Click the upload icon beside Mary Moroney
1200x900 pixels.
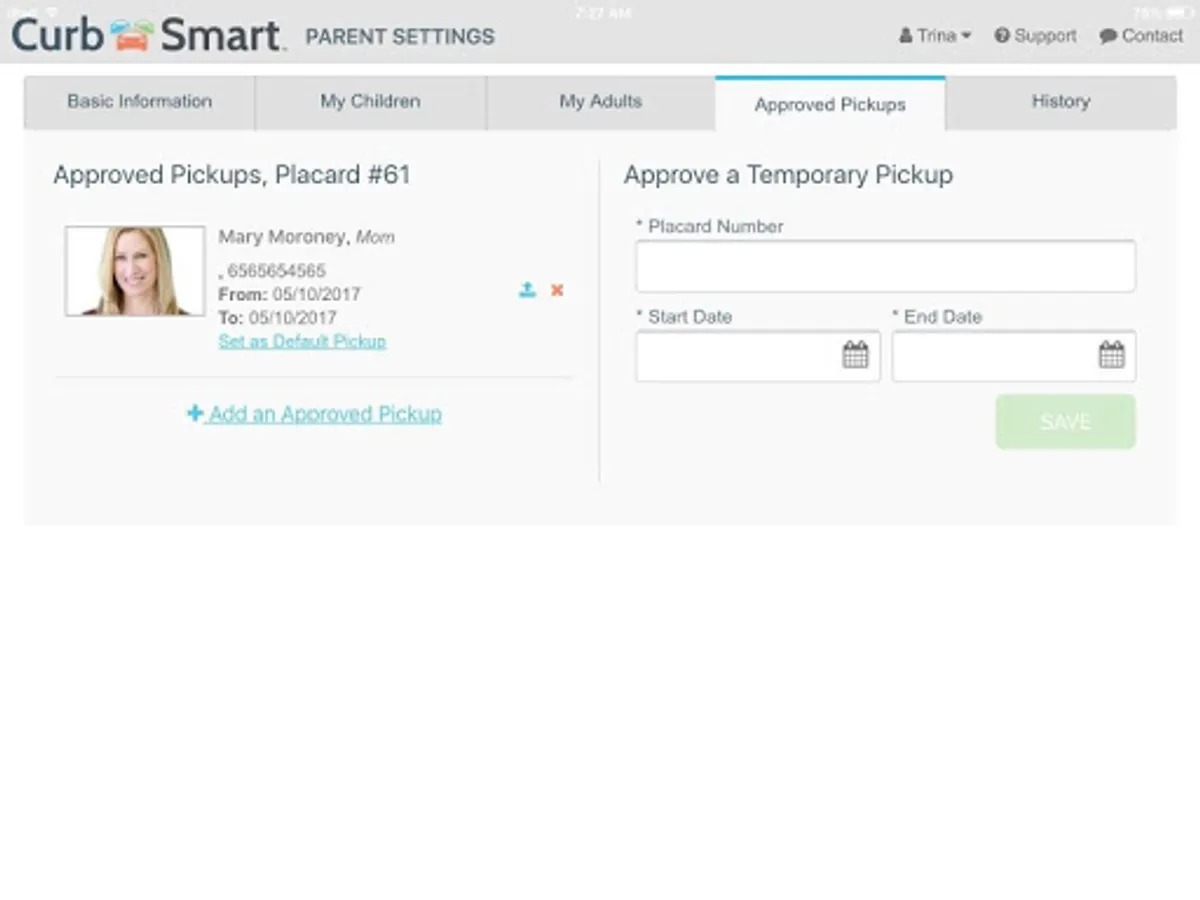coord(527,290)
